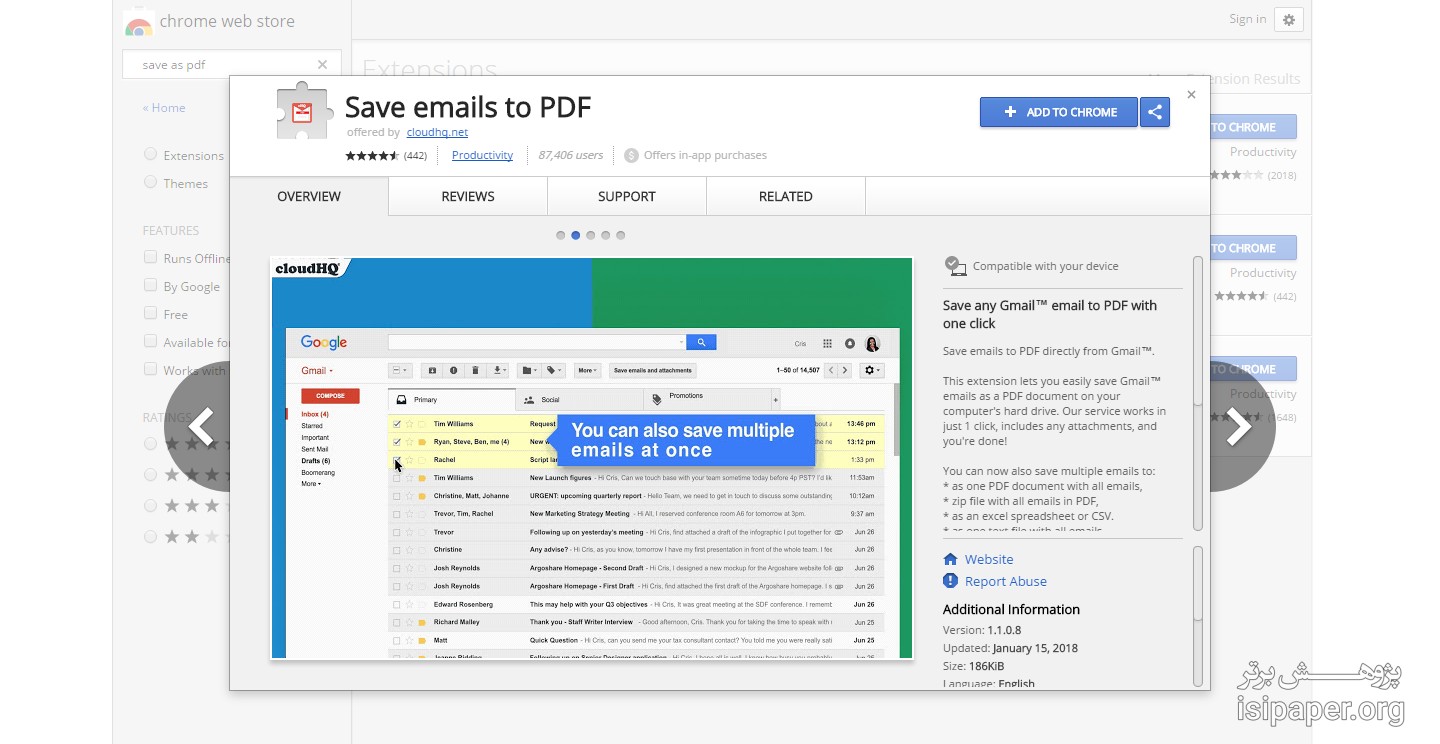Jump to the third screenshot dot
This screenshot has width=1440, height=744.
click(590, 235)
